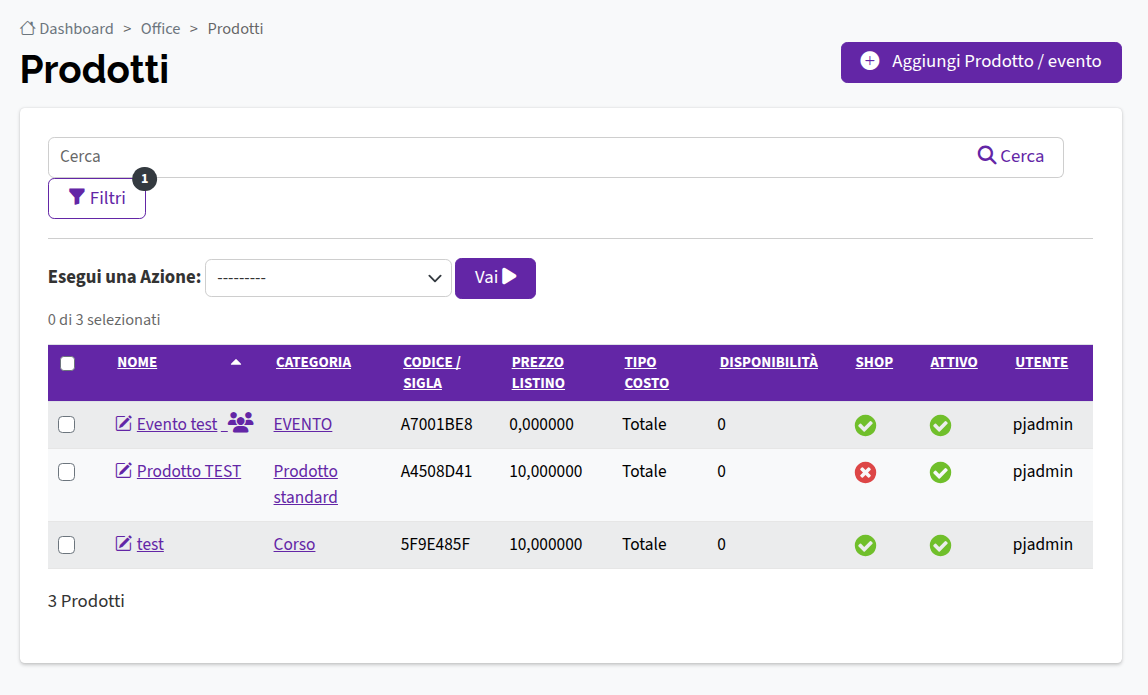
Task: Sort by Utente column header
Action: coord(1041,362)
